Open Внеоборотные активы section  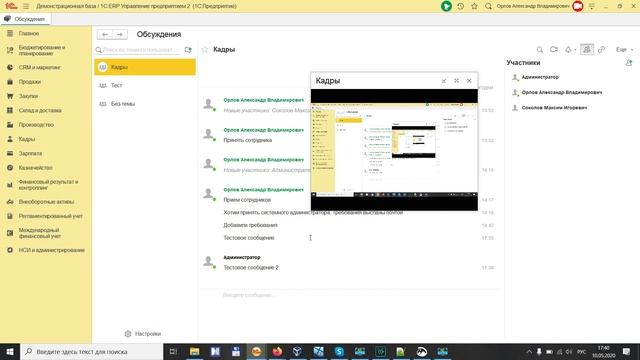tap(46, 202)
